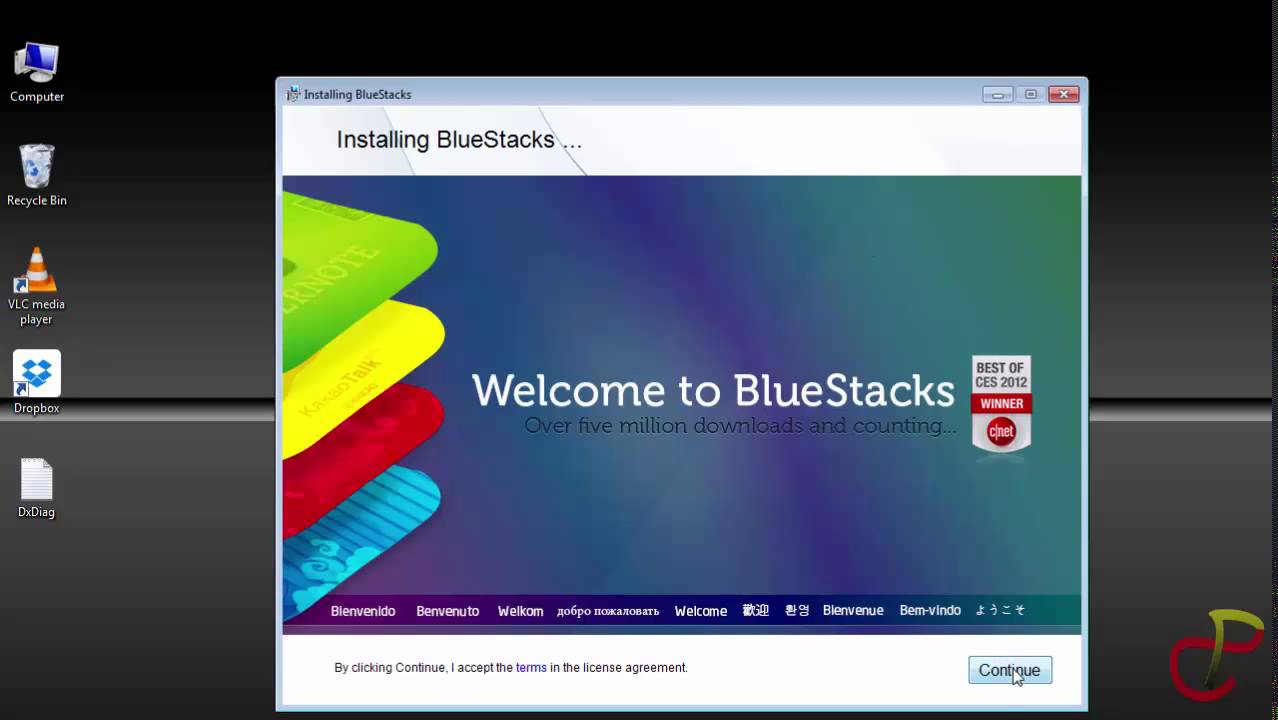Screen dimensions: 1278x720
Task: Click the 'Welkom' greeting text
Action: point(520,611)
